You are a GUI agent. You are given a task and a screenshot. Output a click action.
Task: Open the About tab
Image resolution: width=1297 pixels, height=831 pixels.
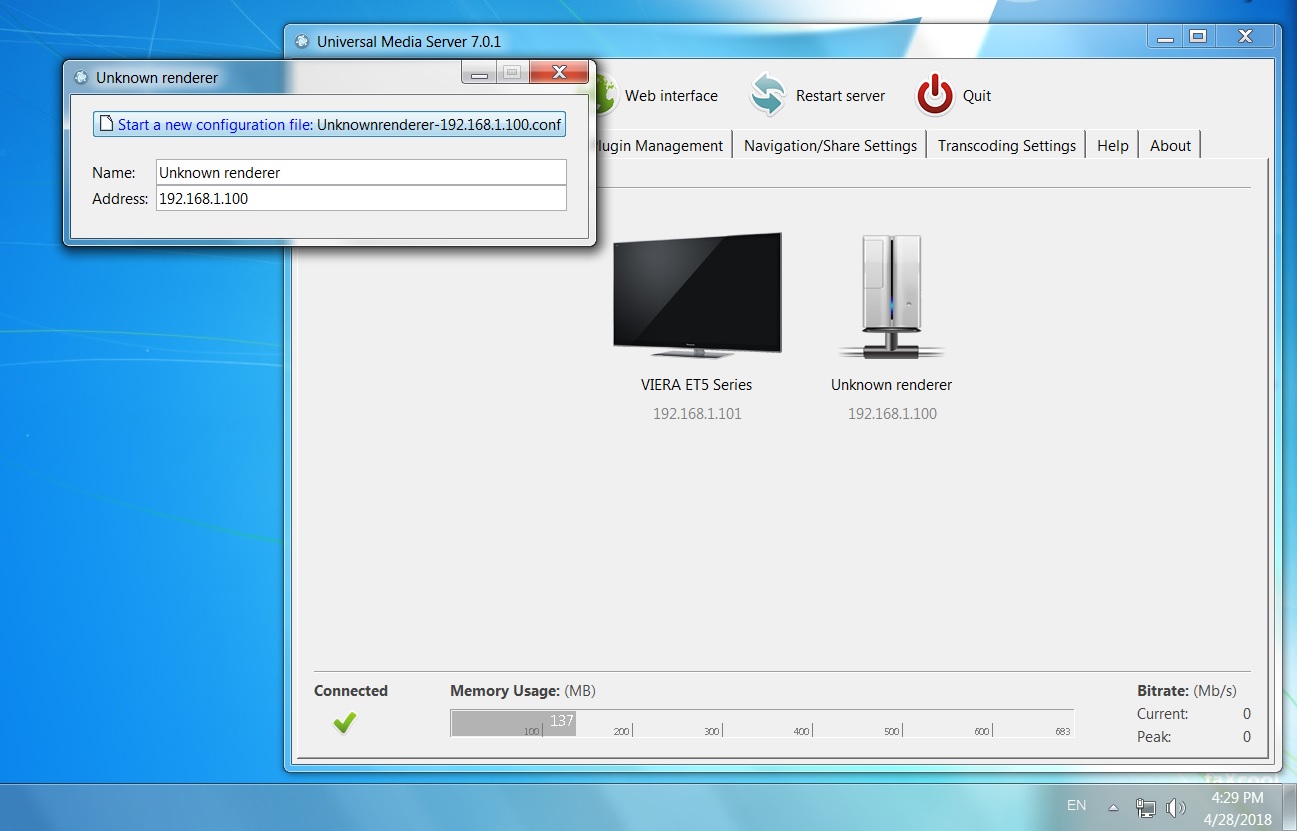pos(1170,146)
